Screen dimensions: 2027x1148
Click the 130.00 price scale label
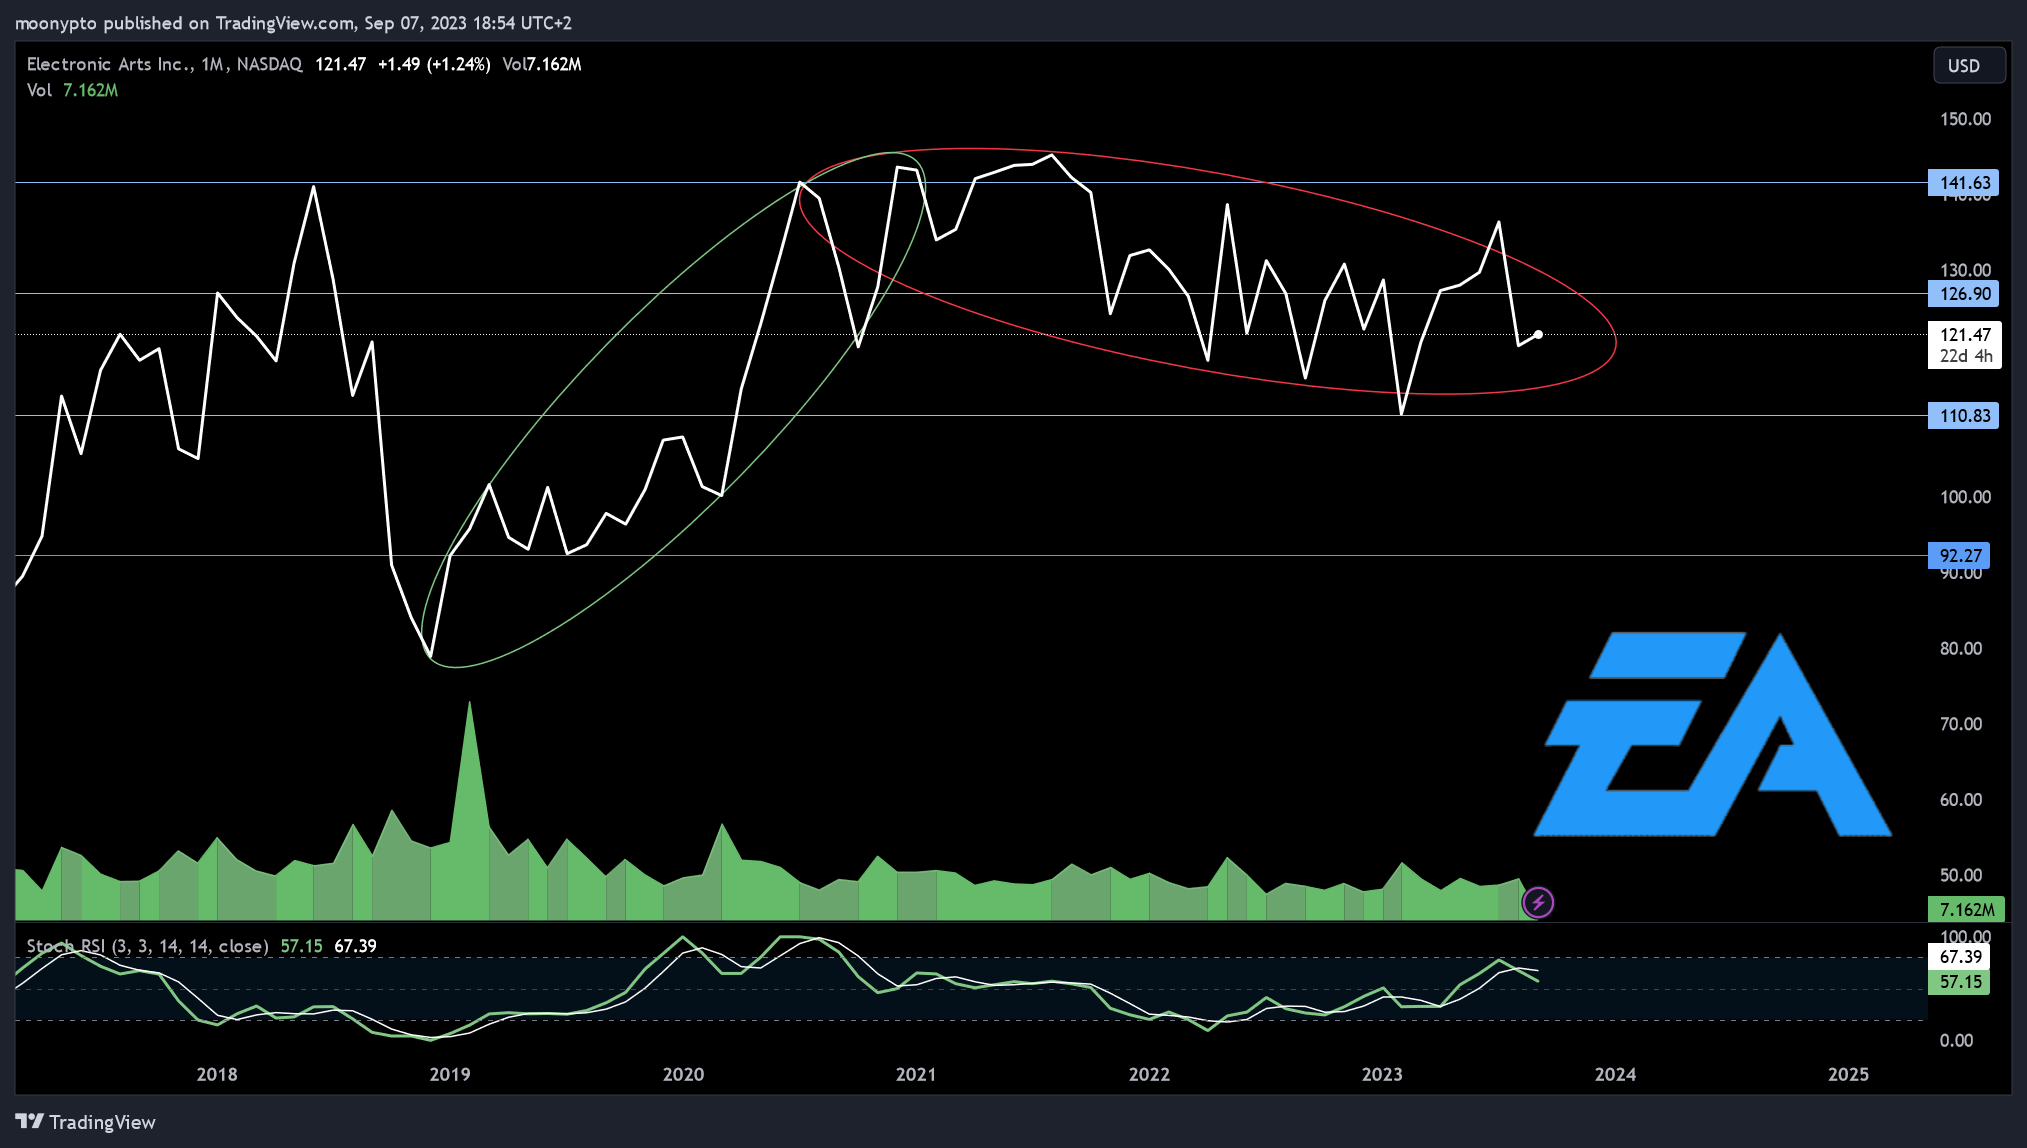click(x=1965, y=270)
